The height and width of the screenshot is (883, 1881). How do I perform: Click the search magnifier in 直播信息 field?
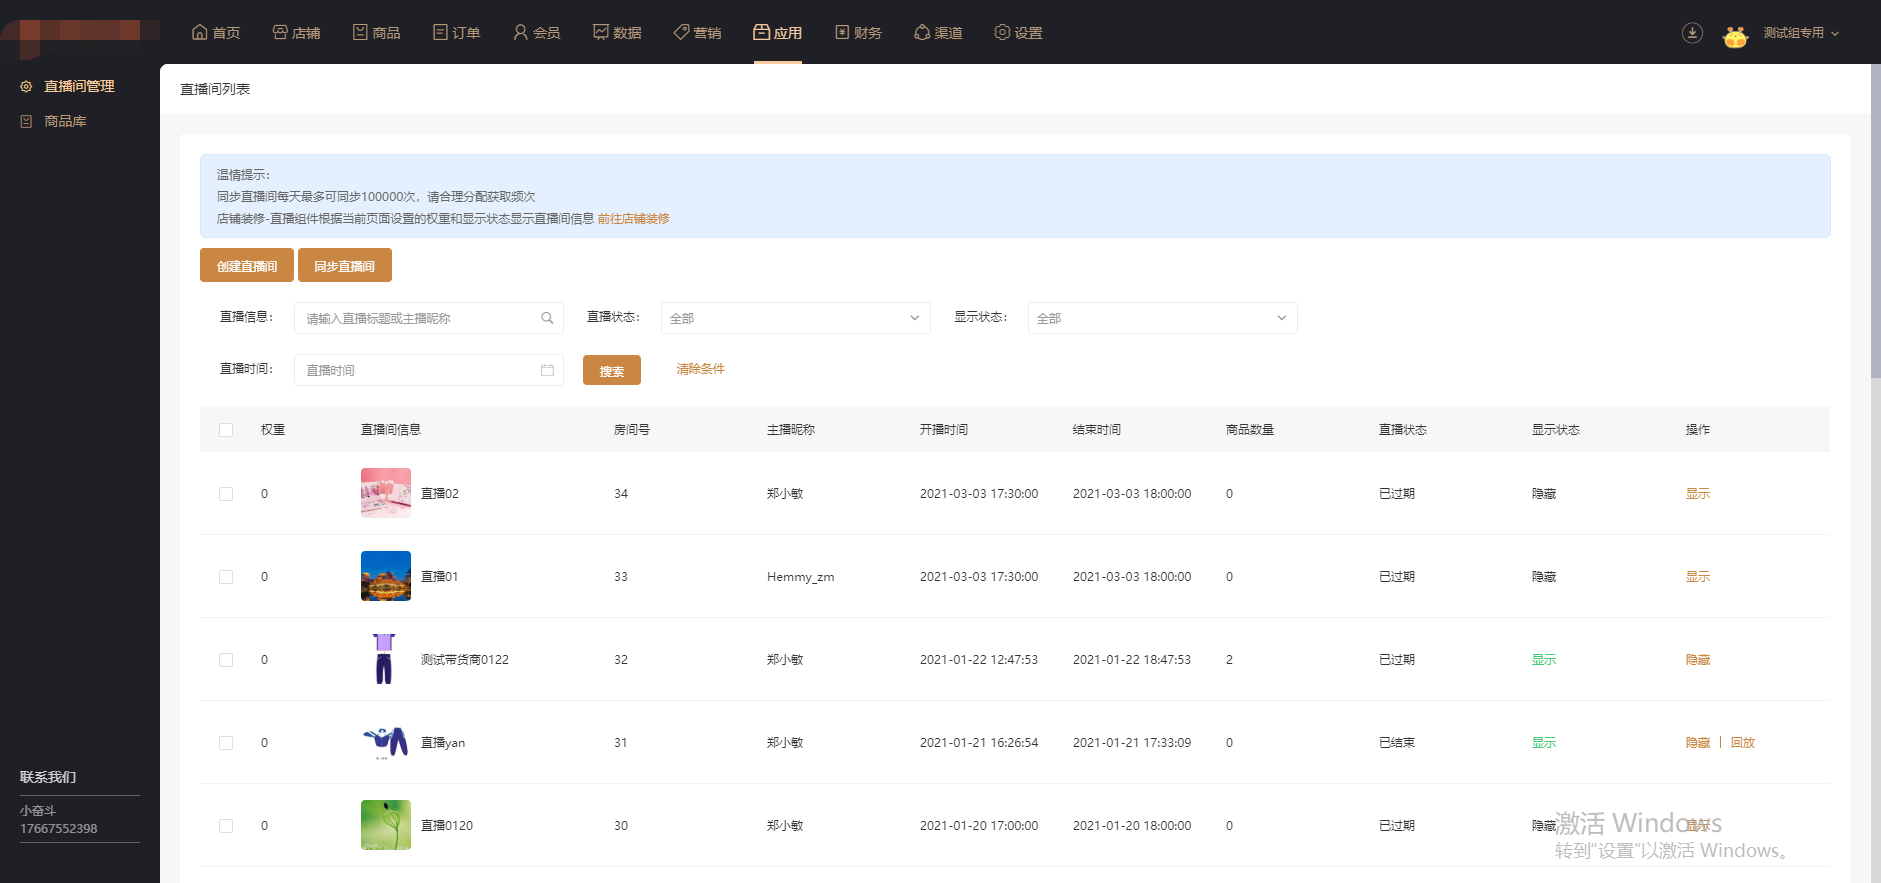(x=547, y=318)
